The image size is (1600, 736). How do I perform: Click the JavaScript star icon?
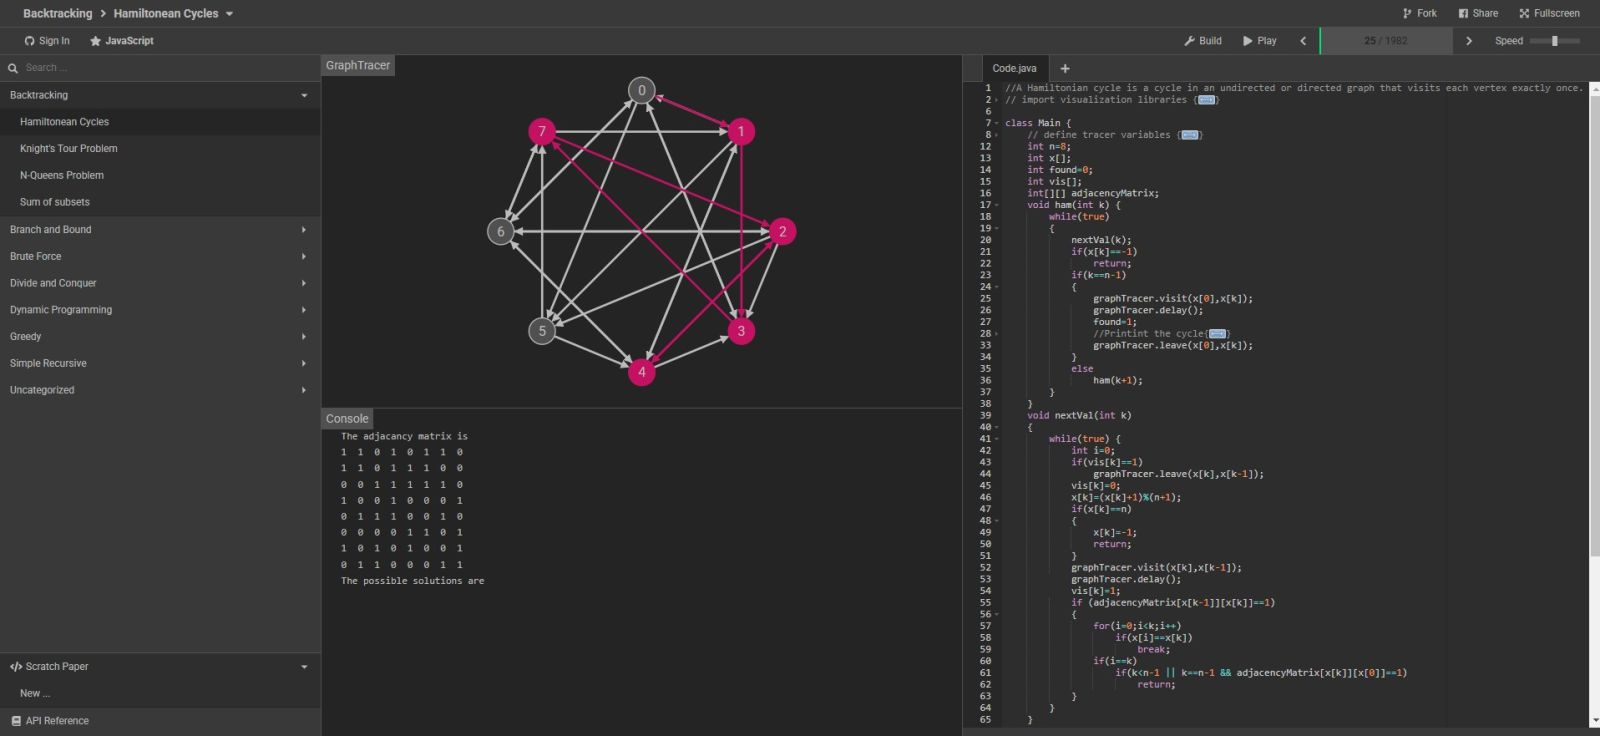click(96, 41)
